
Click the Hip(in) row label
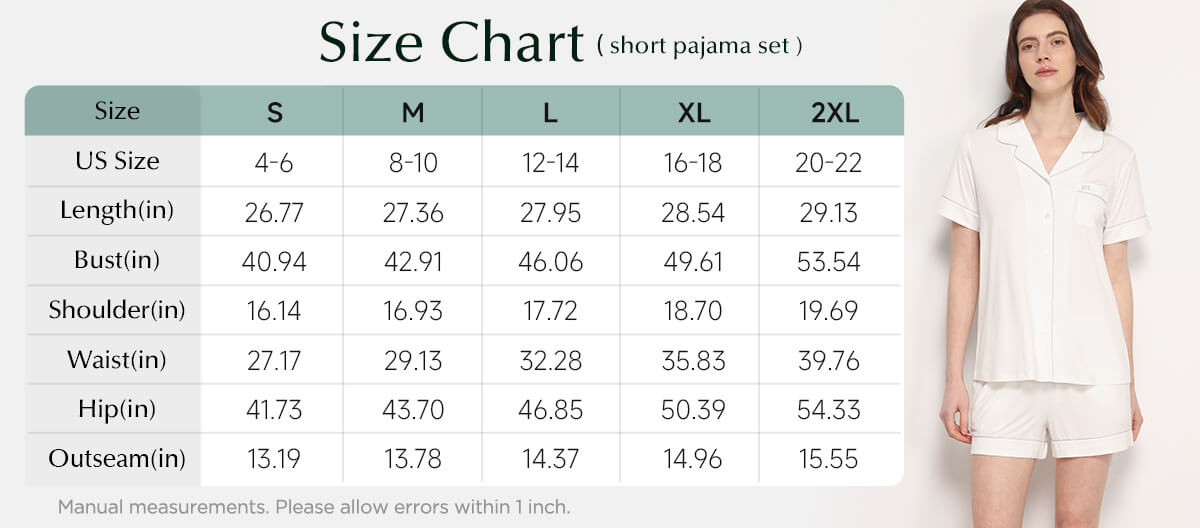coord(117,409)
